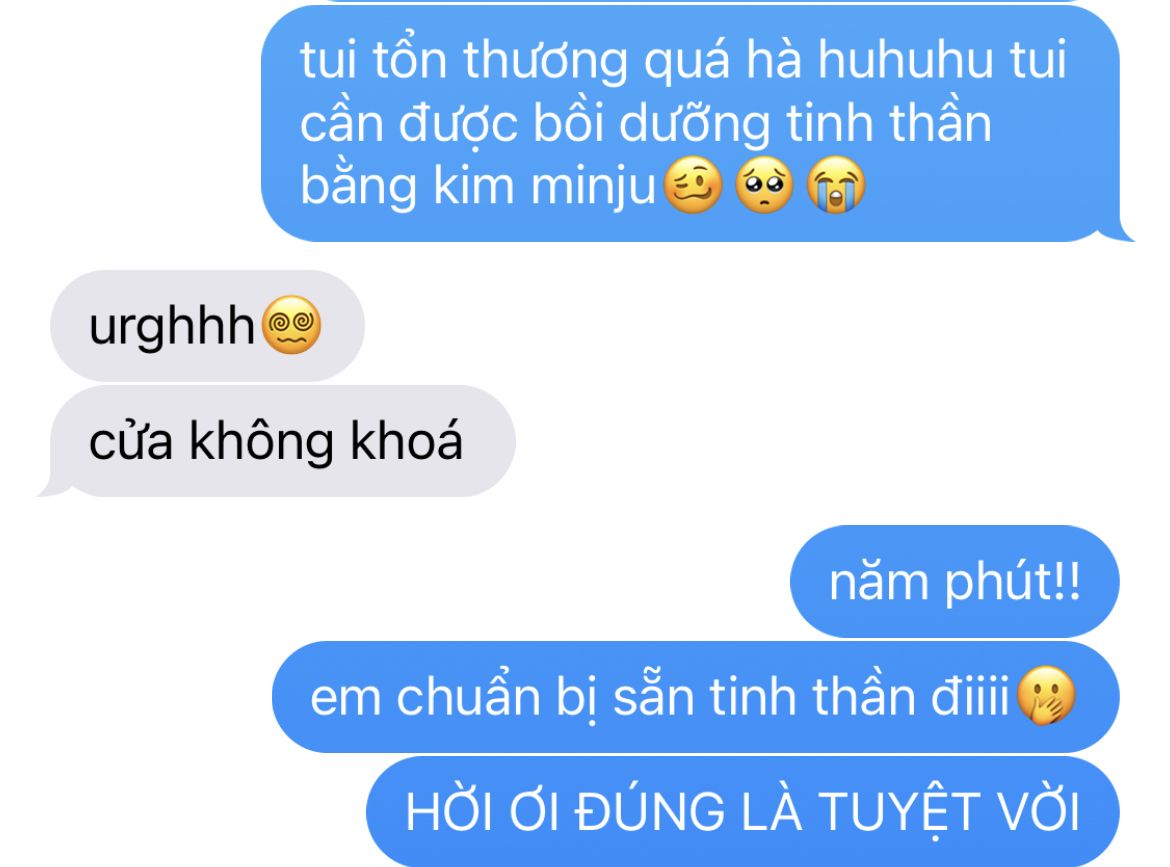Click the dizzy spiral-eyes emoji
1170x867 pixels.
coord(292,325)
